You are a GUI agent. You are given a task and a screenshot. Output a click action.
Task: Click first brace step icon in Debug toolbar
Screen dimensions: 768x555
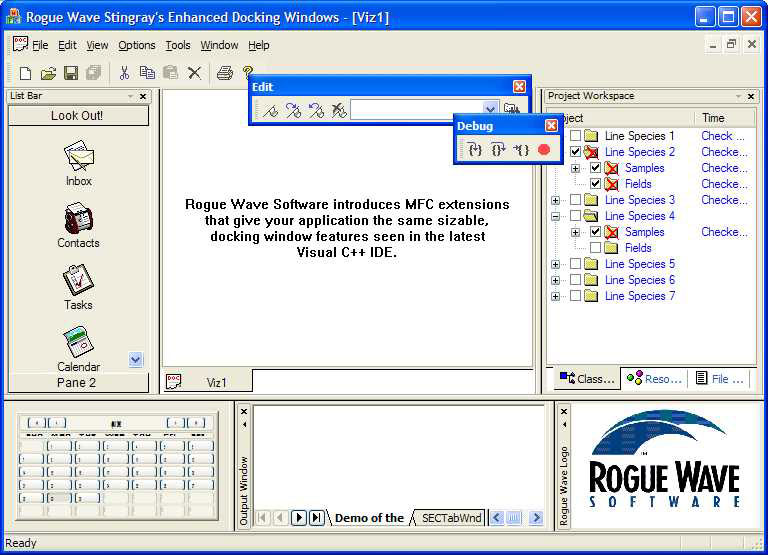475,149
